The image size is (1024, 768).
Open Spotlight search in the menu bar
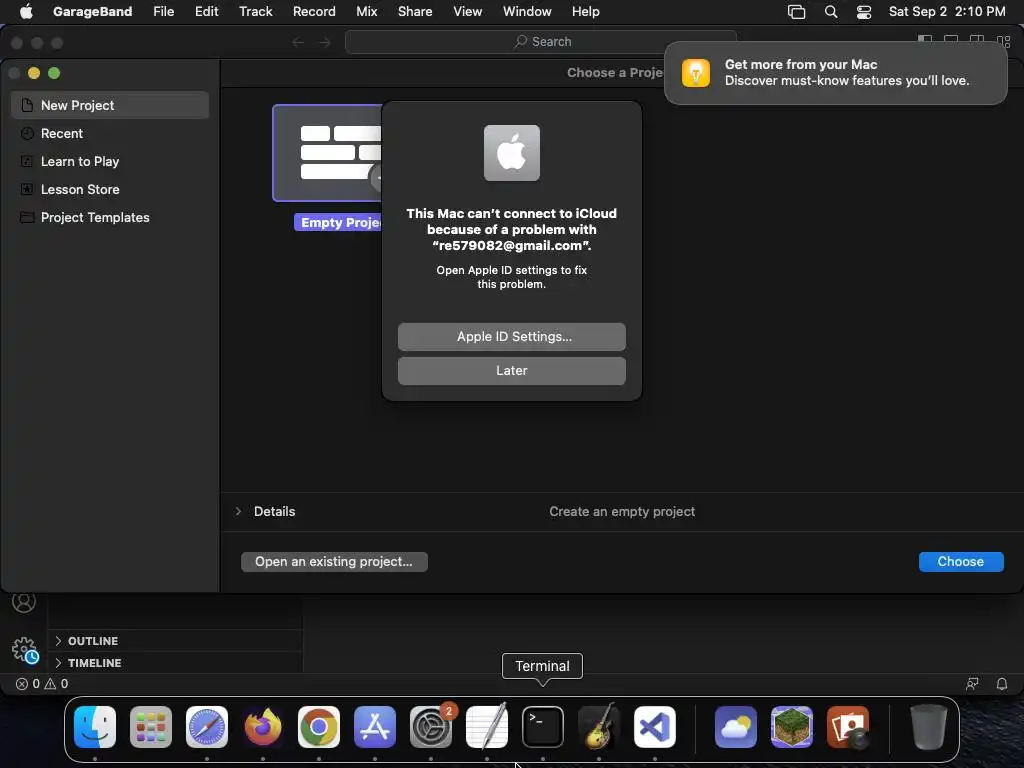tap(831, 12)
